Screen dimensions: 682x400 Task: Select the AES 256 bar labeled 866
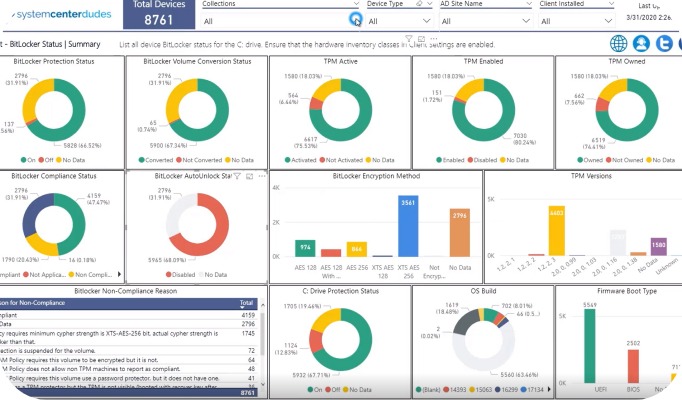(357, 249)
